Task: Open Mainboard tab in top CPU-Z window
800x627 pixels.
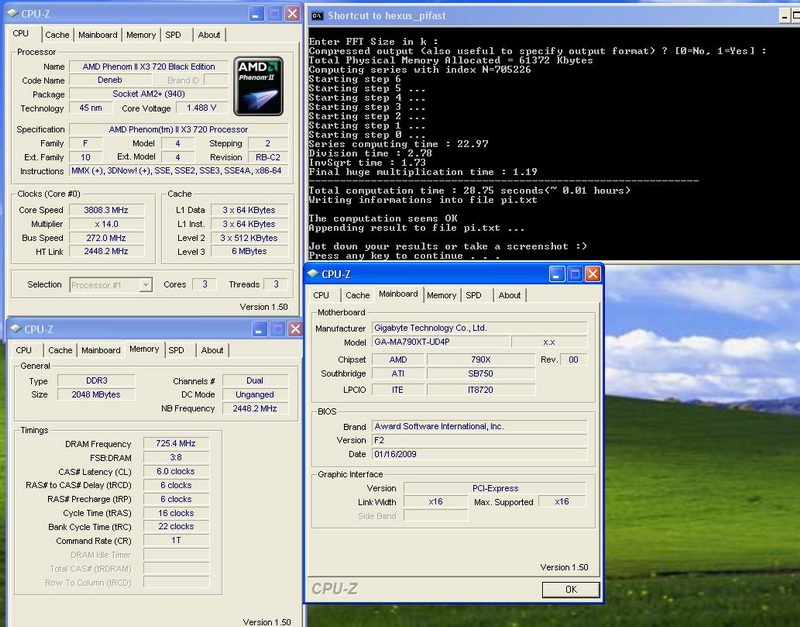Action: 97,35
